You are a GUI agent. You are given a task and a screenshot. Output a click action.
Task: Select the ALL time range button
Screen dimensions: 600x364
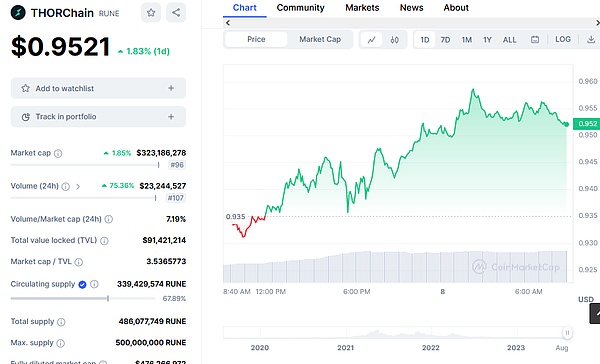[509, 40]
